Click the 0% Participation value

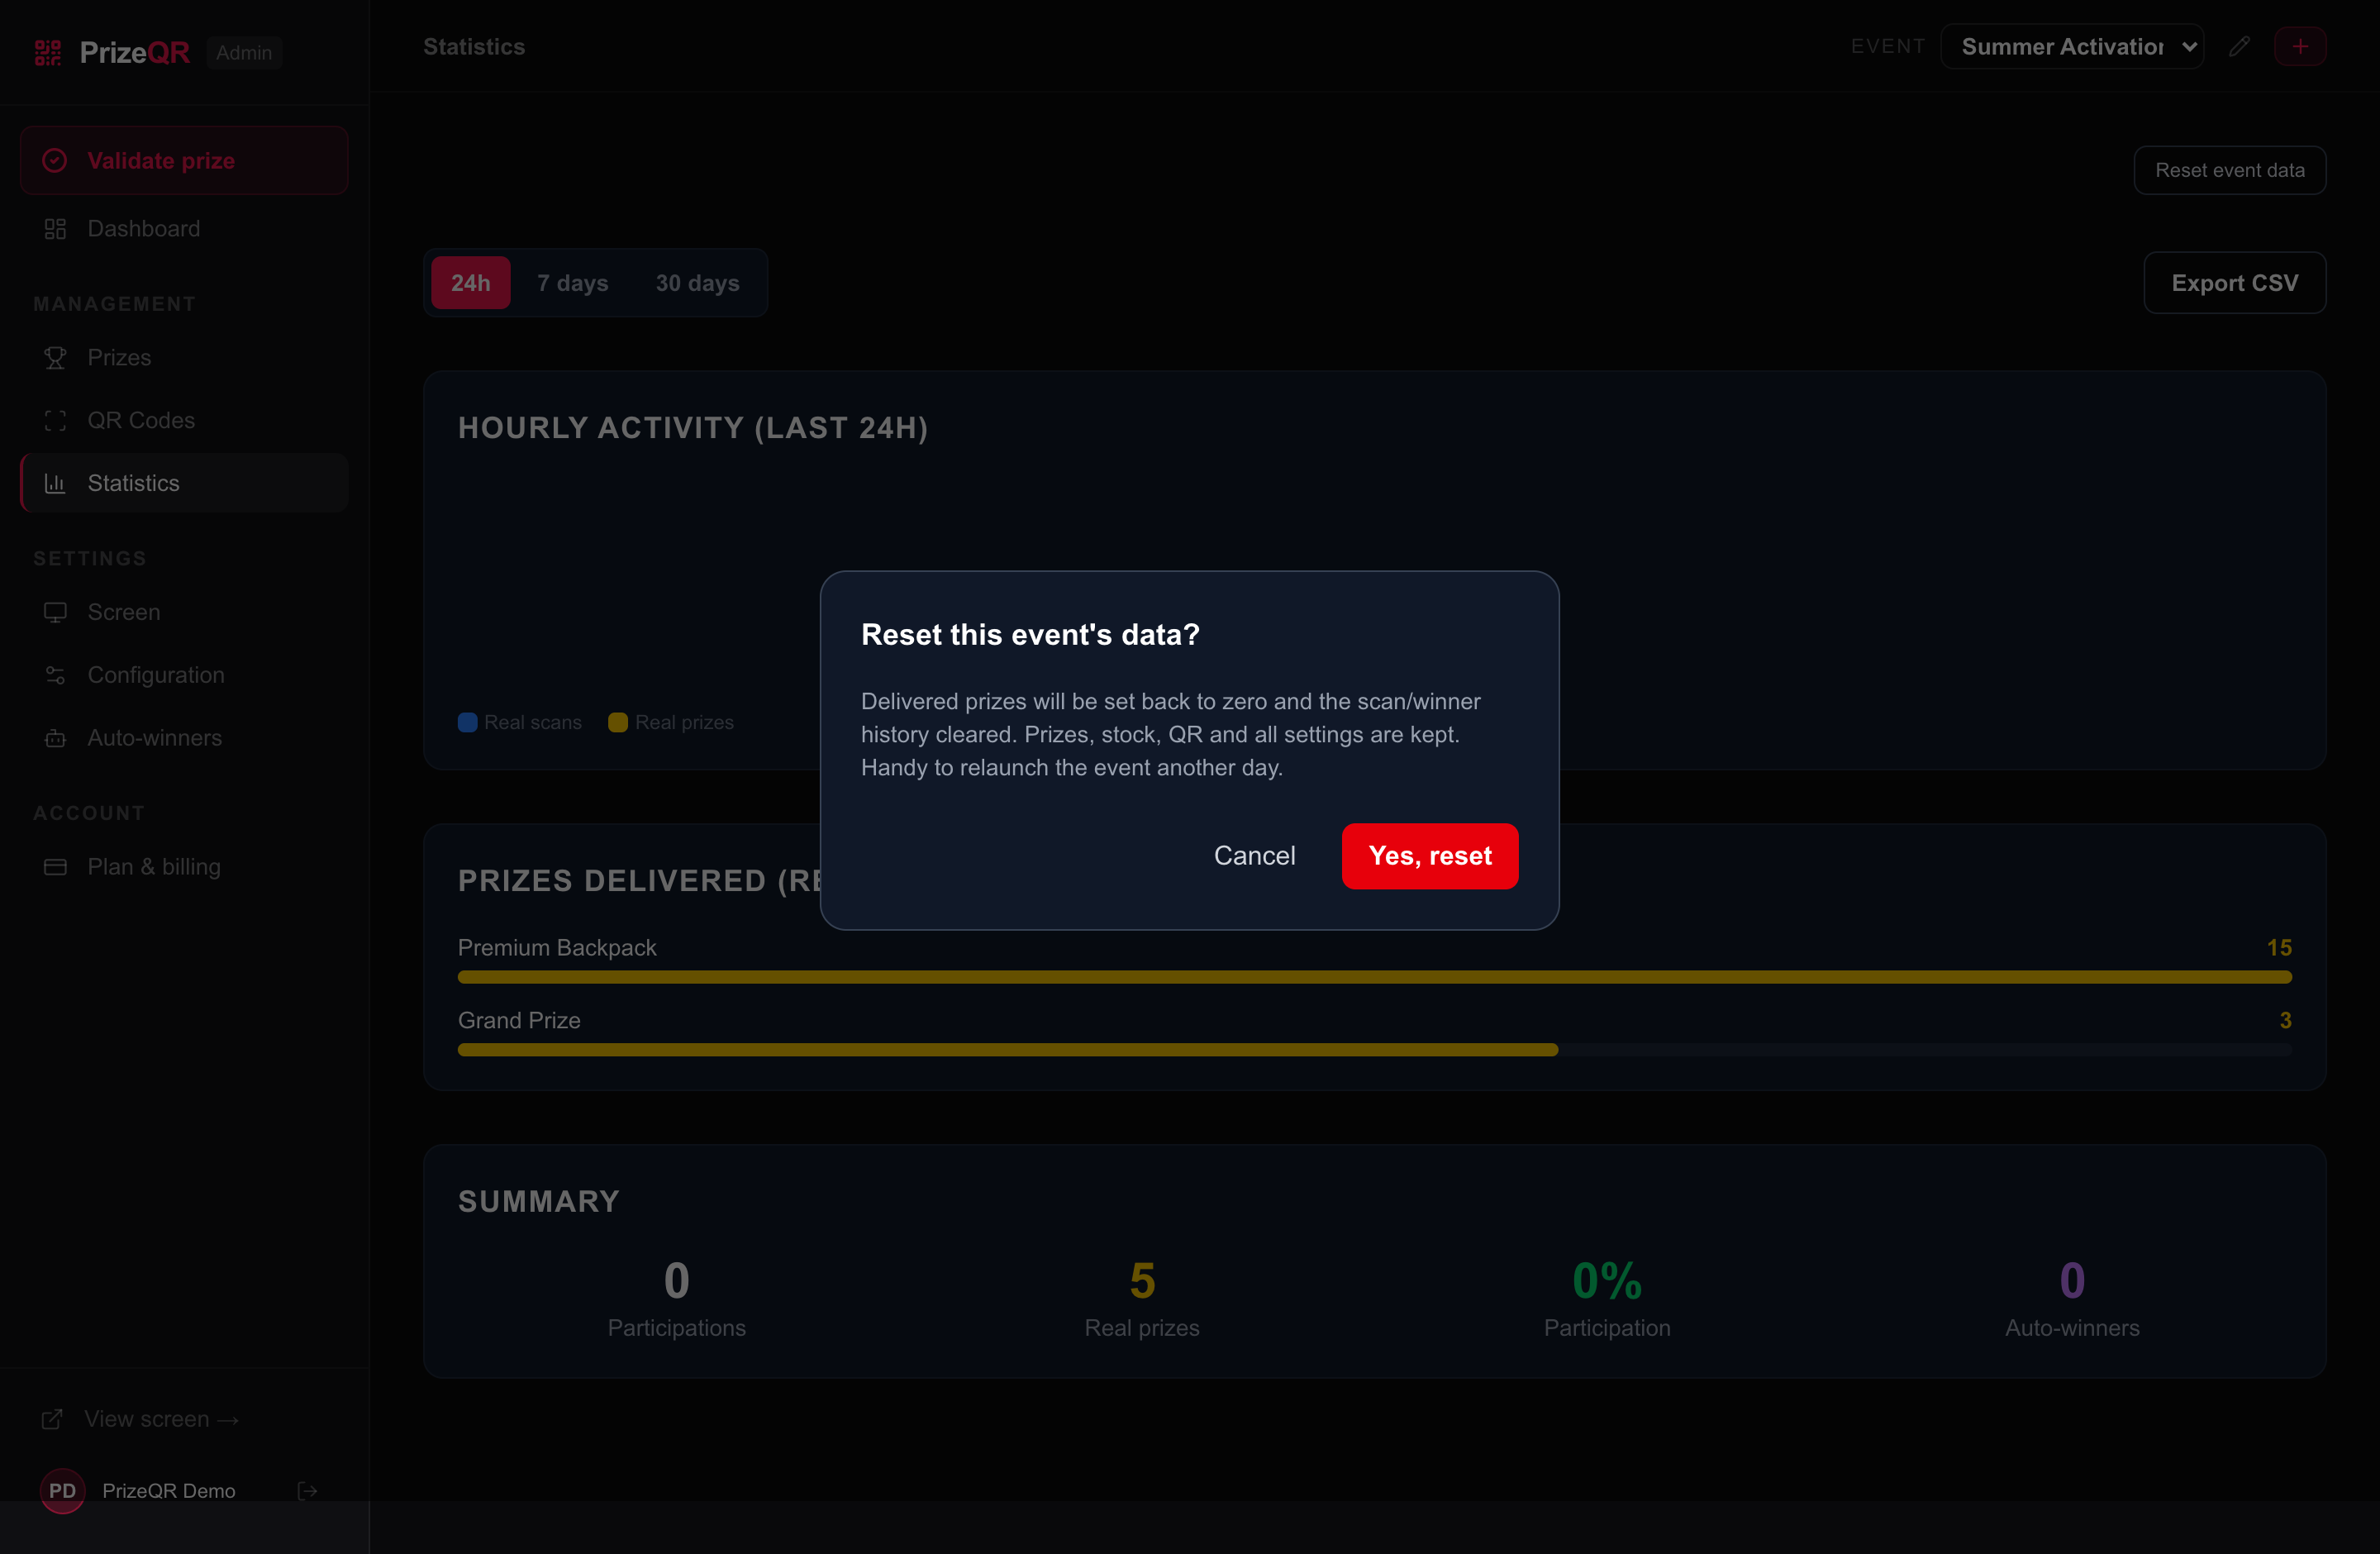coord(1607,1281)
